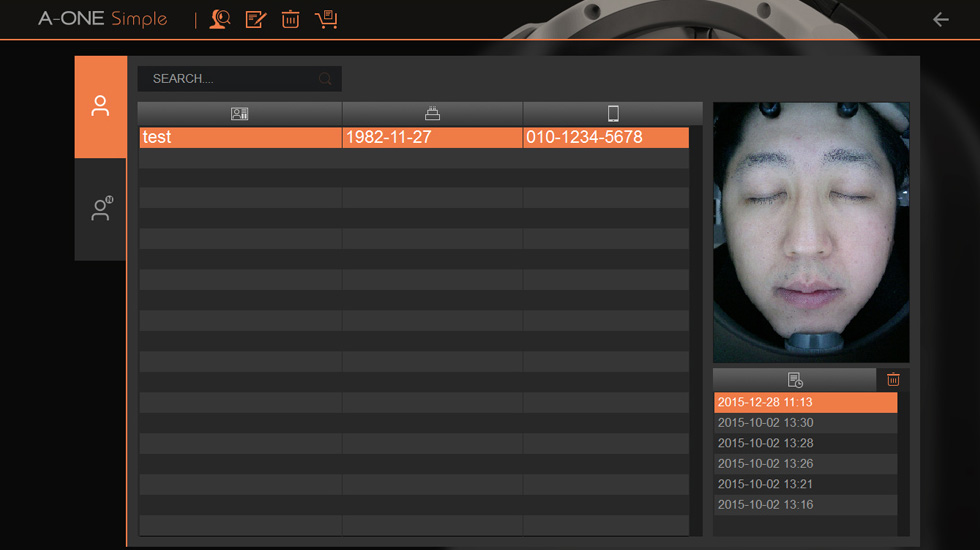This screenshot has width=980, height=550.
Task: Click the delete customer trash icon in toolbar
Action: 291,19
